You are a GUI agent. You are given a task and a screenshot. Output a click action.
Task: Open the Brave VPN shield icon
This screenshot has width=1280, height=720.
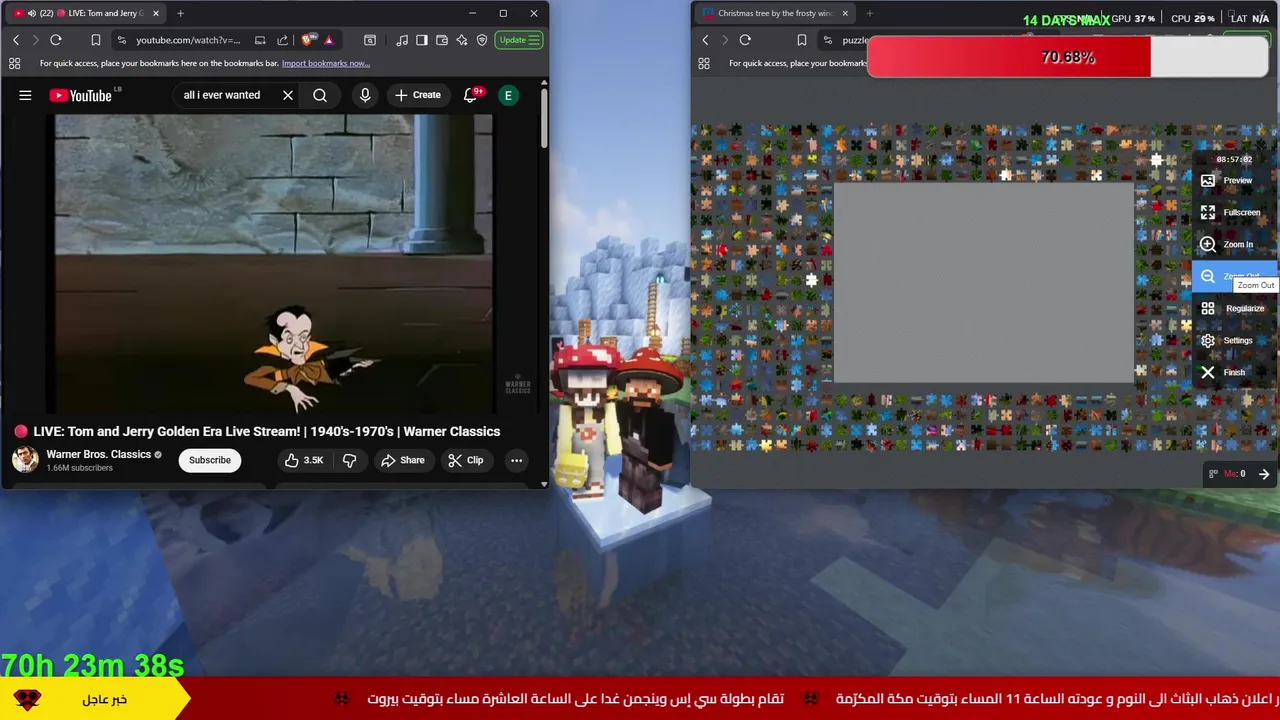(482, 40)
